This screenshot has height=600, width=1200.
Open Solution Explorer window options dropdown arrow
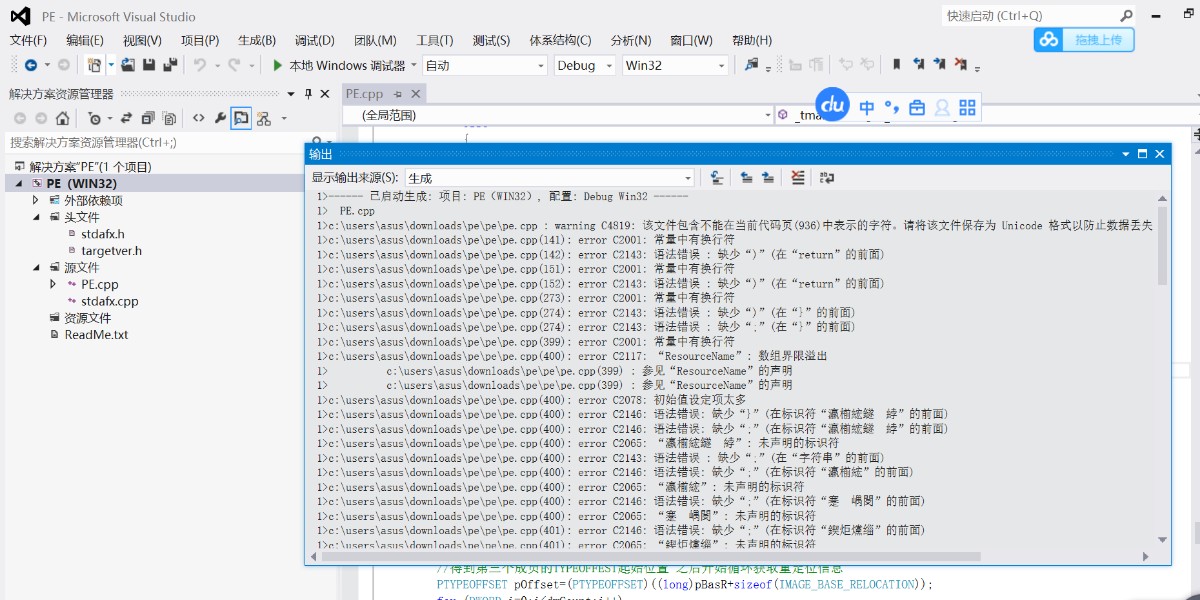coord(291,93)
